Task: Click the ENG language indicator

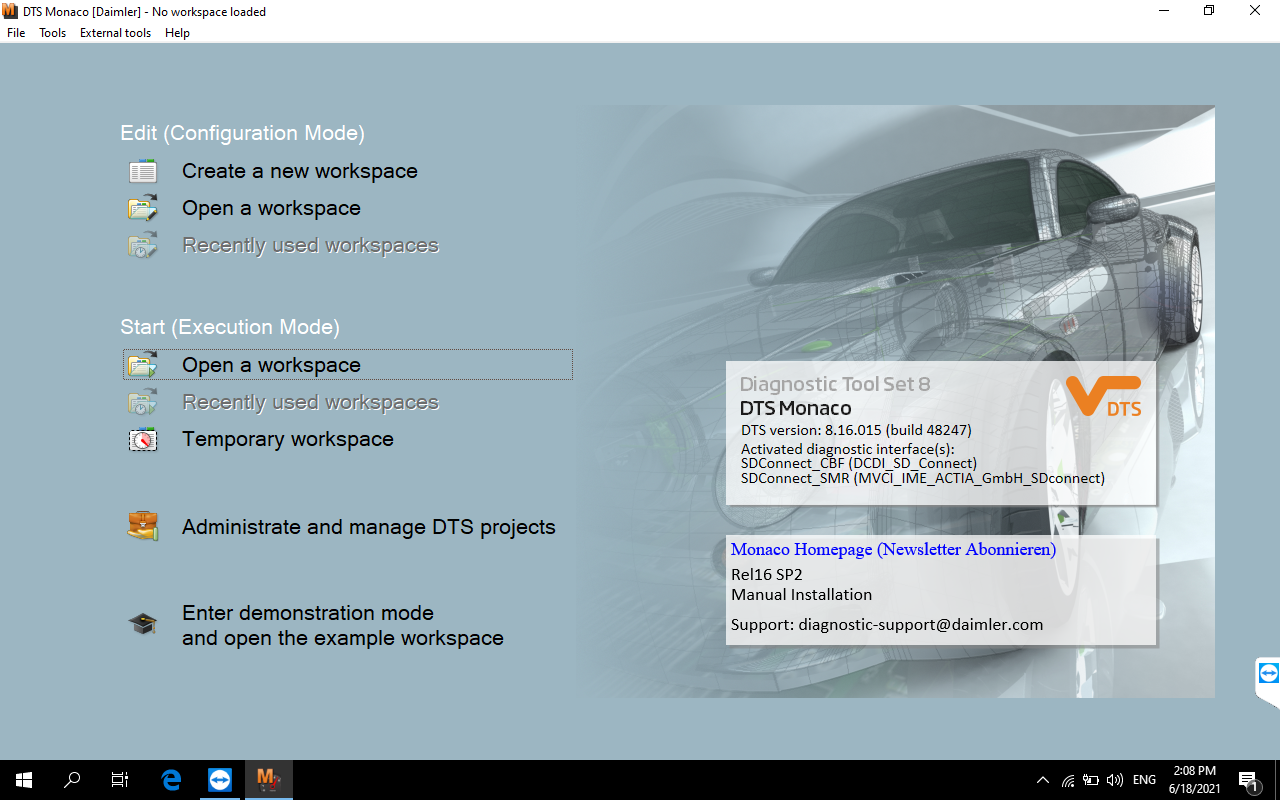Action: (x=1145, y=780)
